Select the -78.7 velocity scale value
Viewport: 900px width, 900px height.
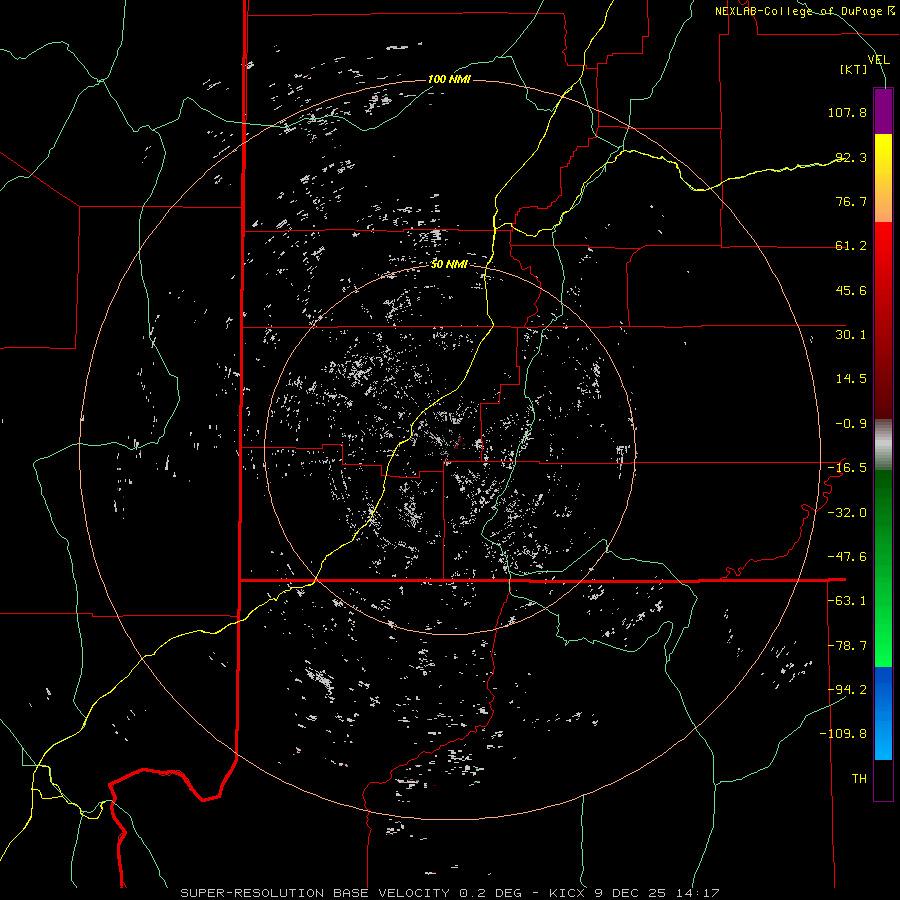tap(847, 646)
